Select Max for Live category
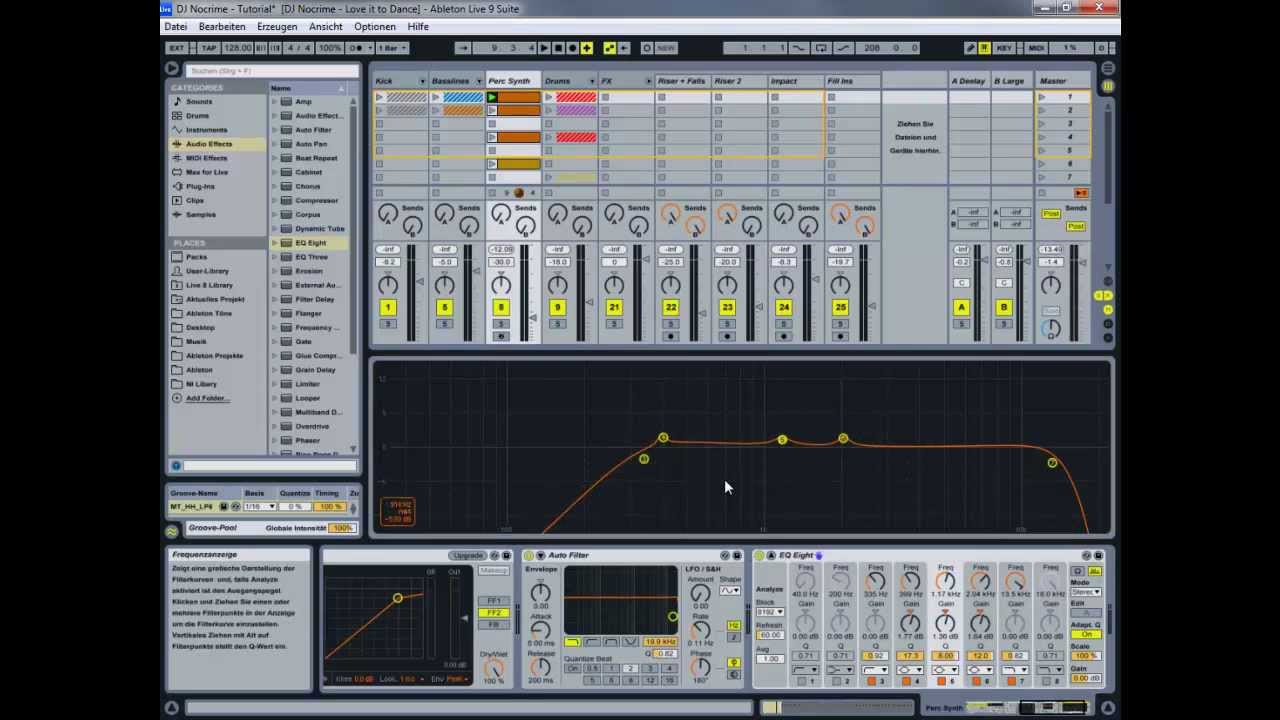 tap(206, 172)
